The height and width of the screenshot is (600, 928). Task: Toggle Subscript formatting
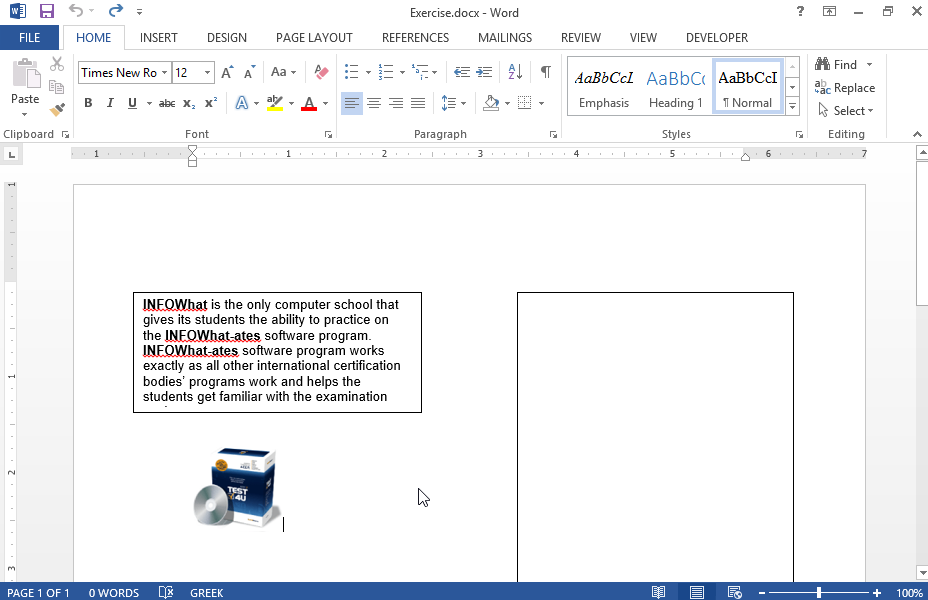click(x=189, y=104)
